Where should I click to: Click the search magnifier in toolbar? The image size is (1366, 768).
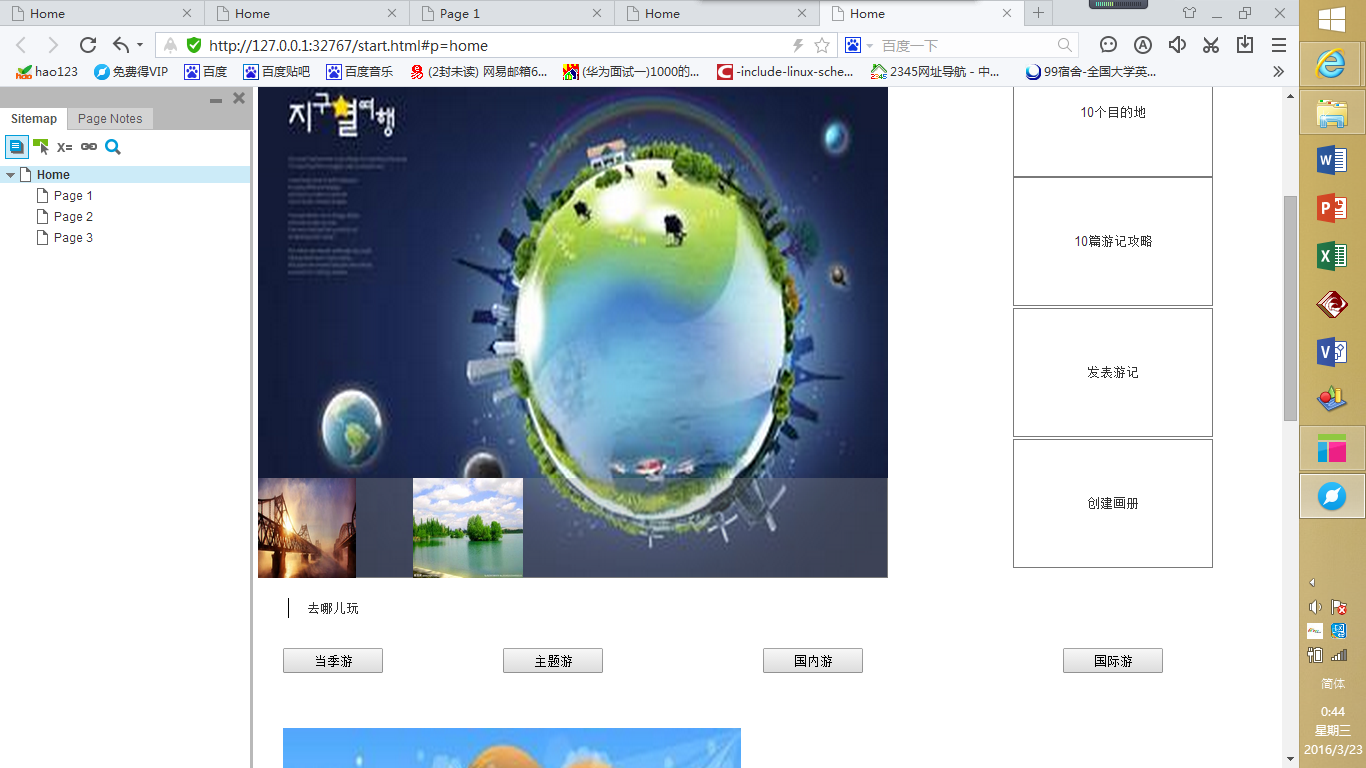coord(1065,45)
